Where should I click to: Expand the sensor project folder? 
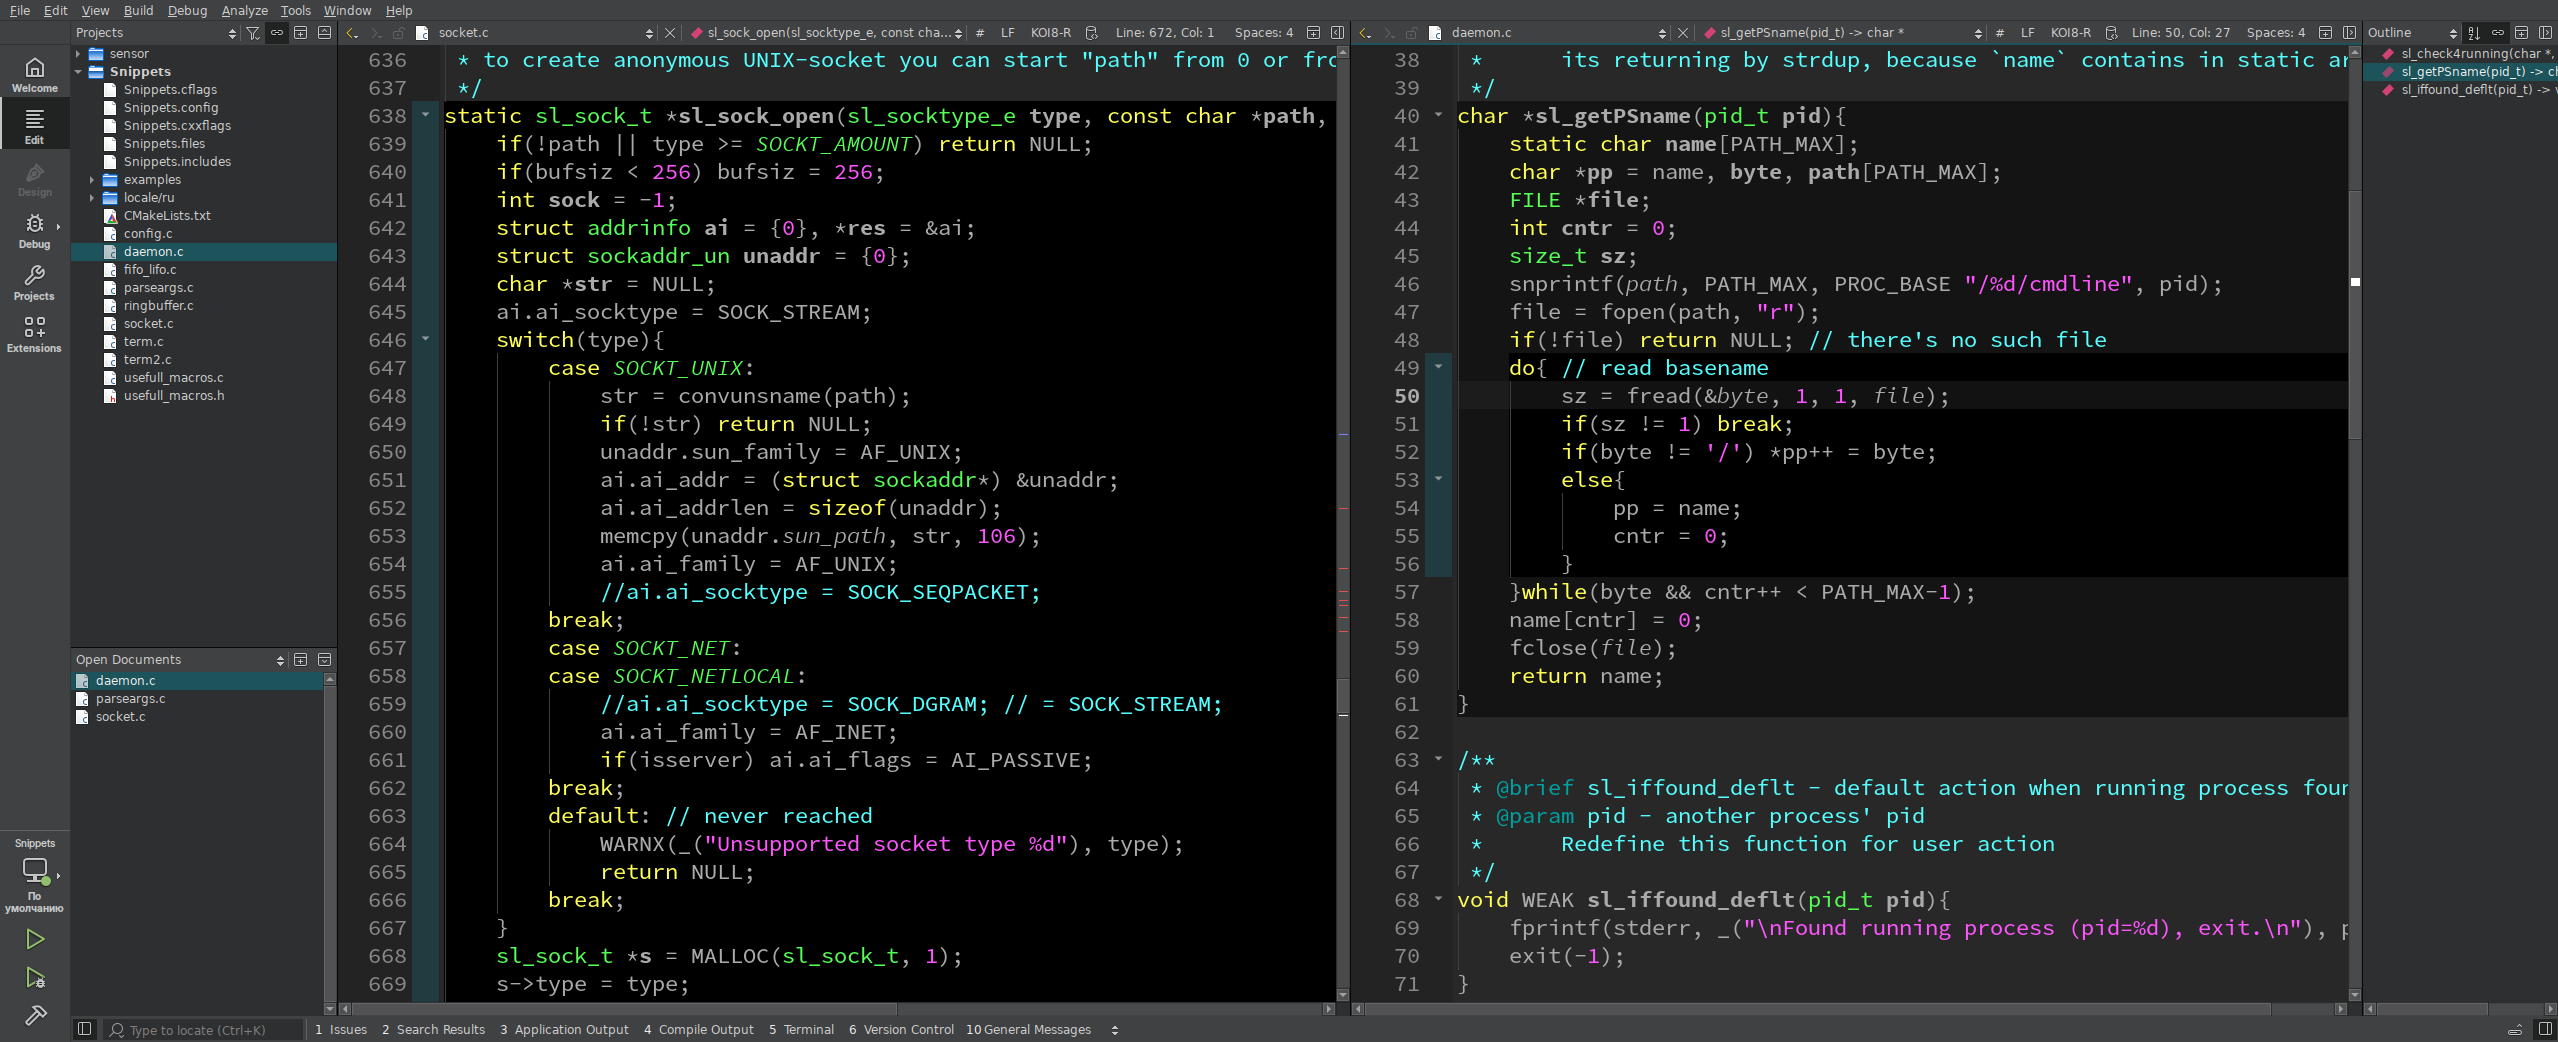(78, 54)
